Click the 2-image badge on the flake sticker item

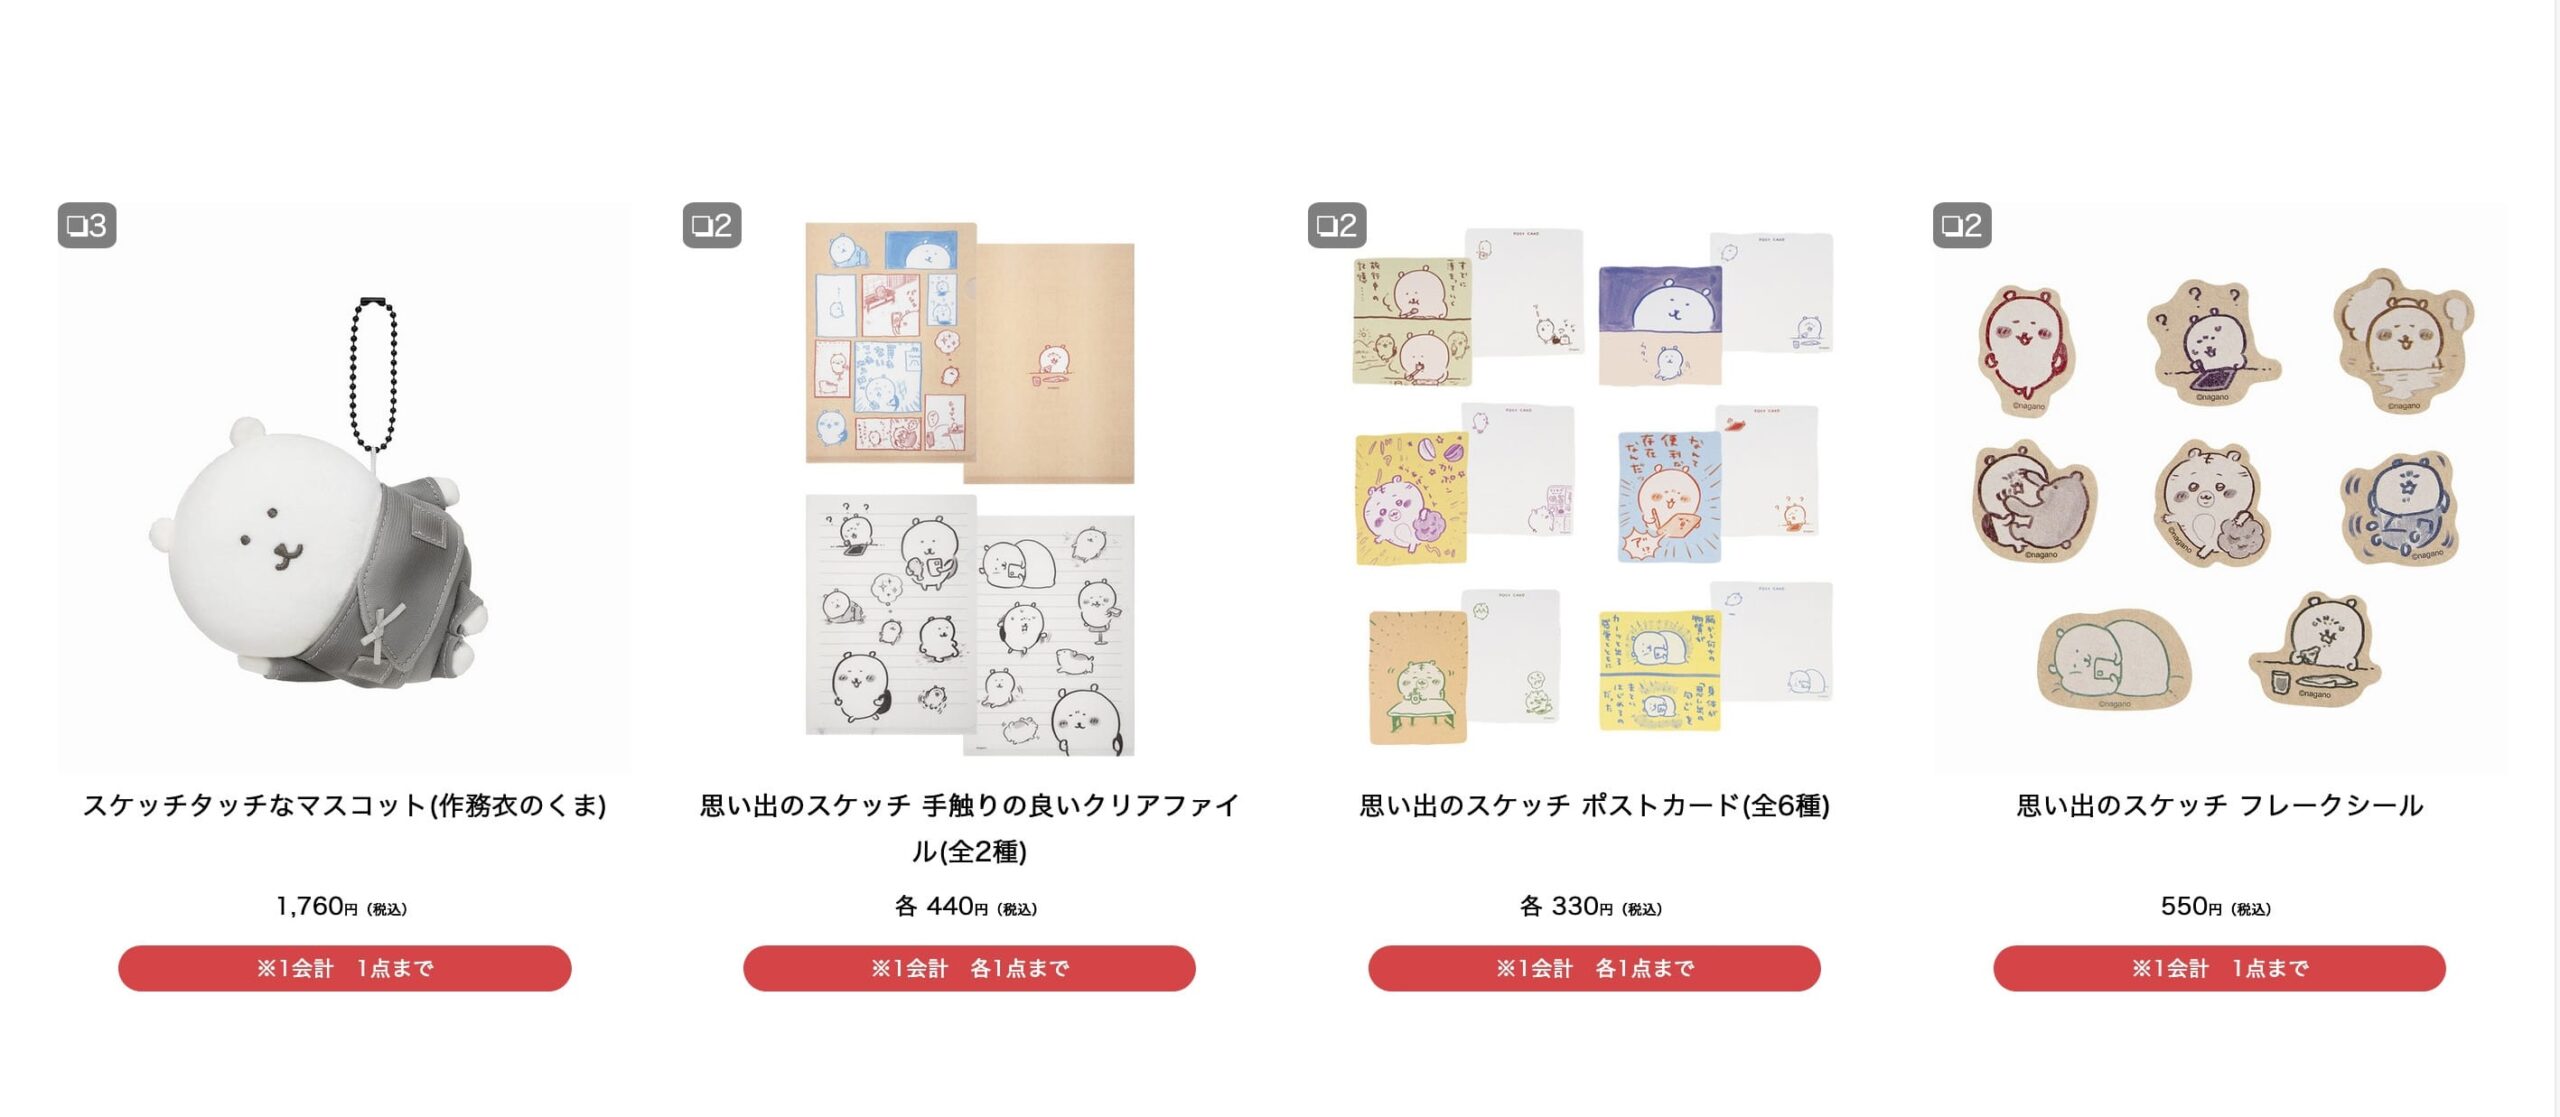coord(1962,225)
